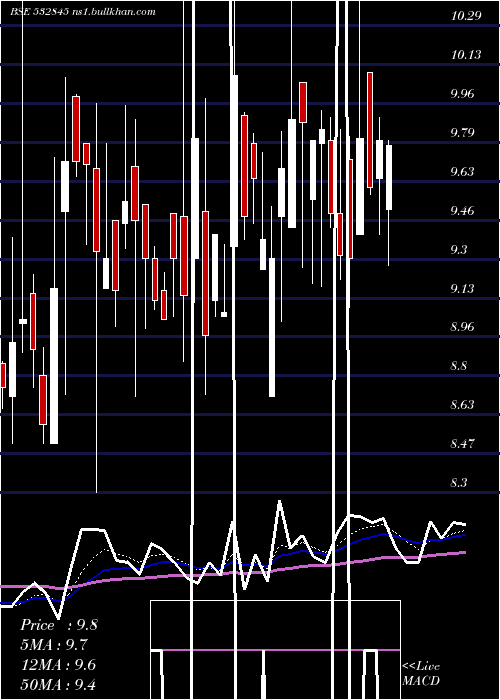The image size is (500, 700).
Task: Click the 10.13 price axis label
Action: [x=466, y=55]
